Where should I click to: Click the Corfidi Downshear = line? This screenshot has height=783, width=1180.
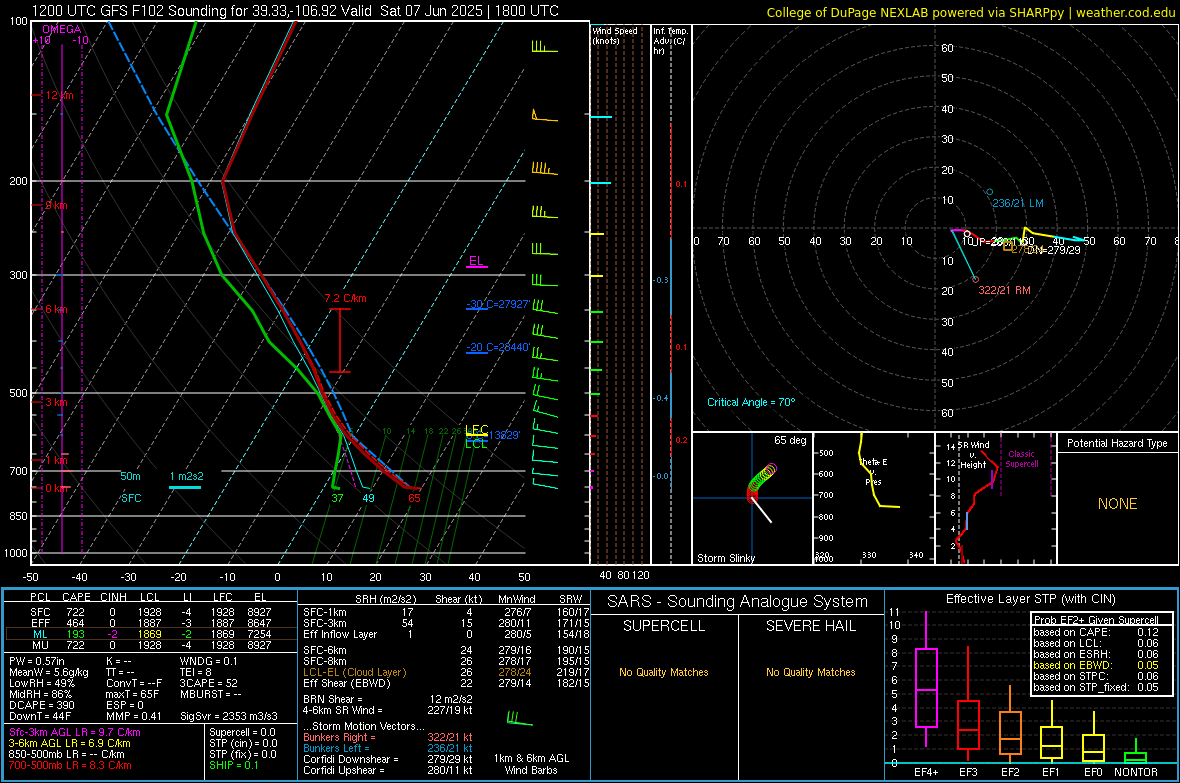click(388, 759)
